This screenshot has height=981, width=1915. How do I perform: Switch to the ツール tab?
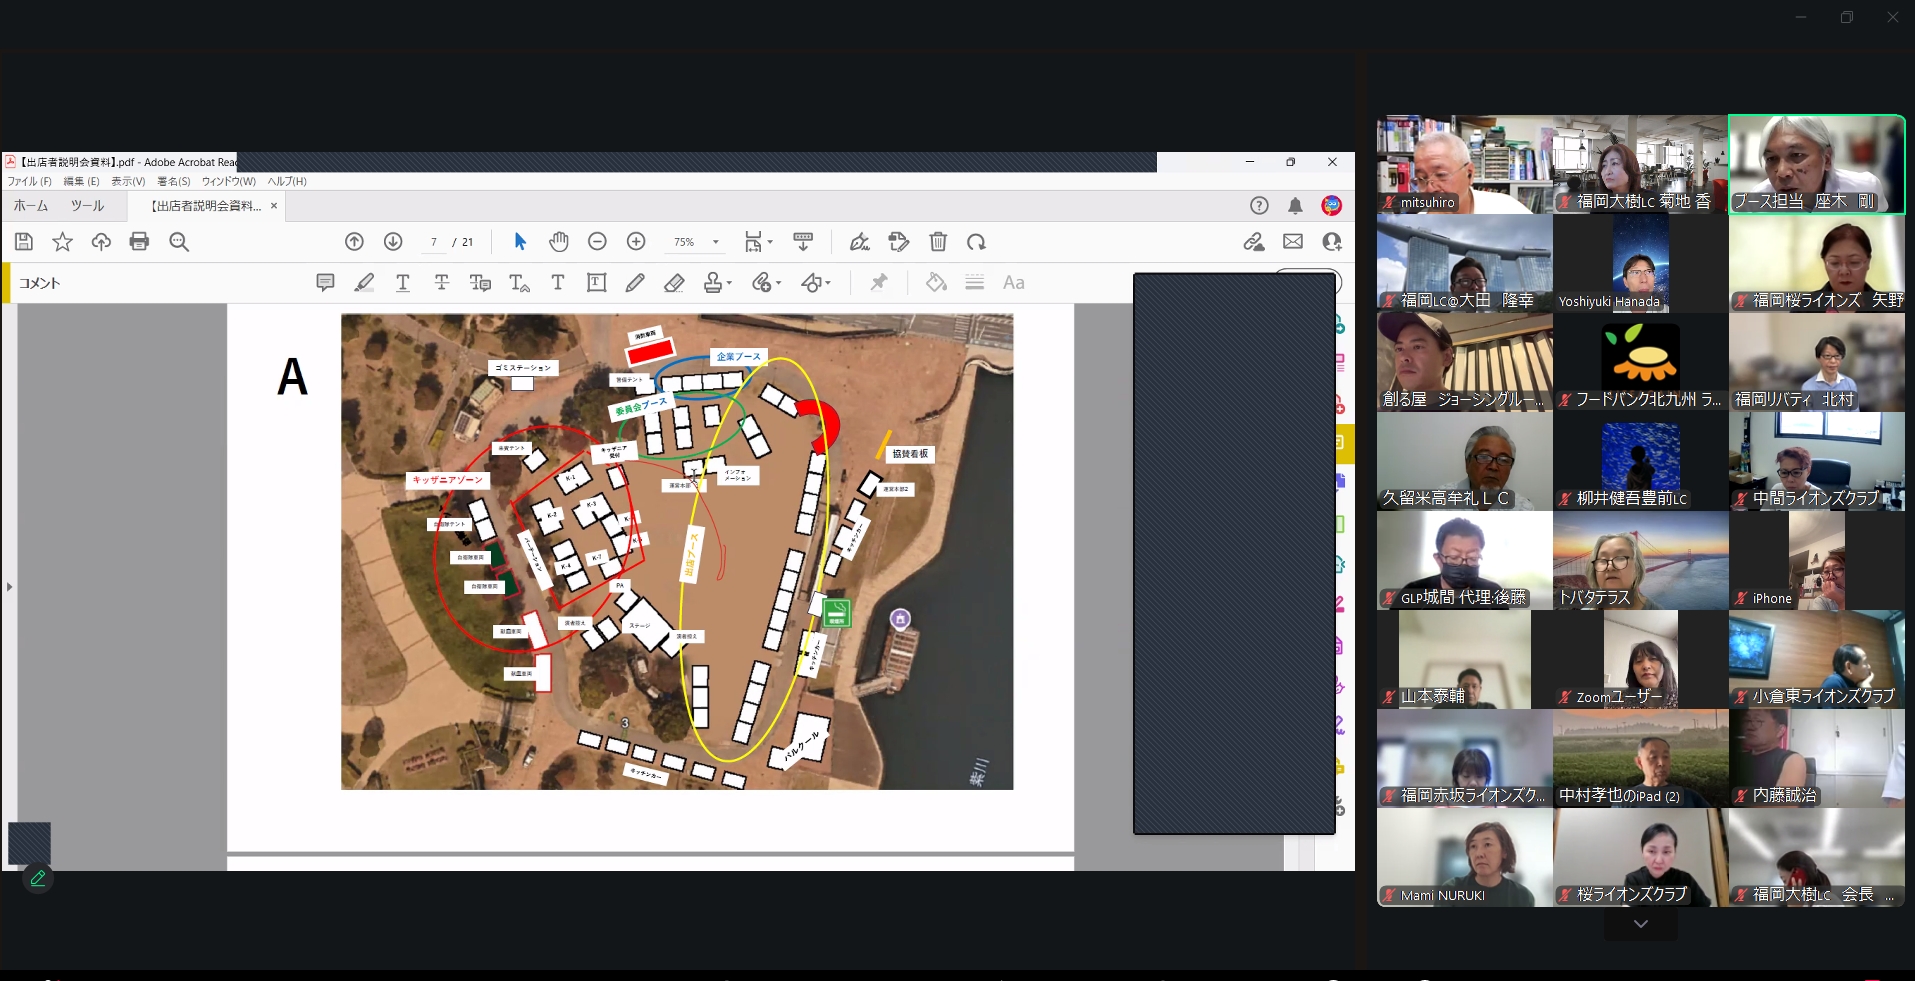[x=87, y=206]
